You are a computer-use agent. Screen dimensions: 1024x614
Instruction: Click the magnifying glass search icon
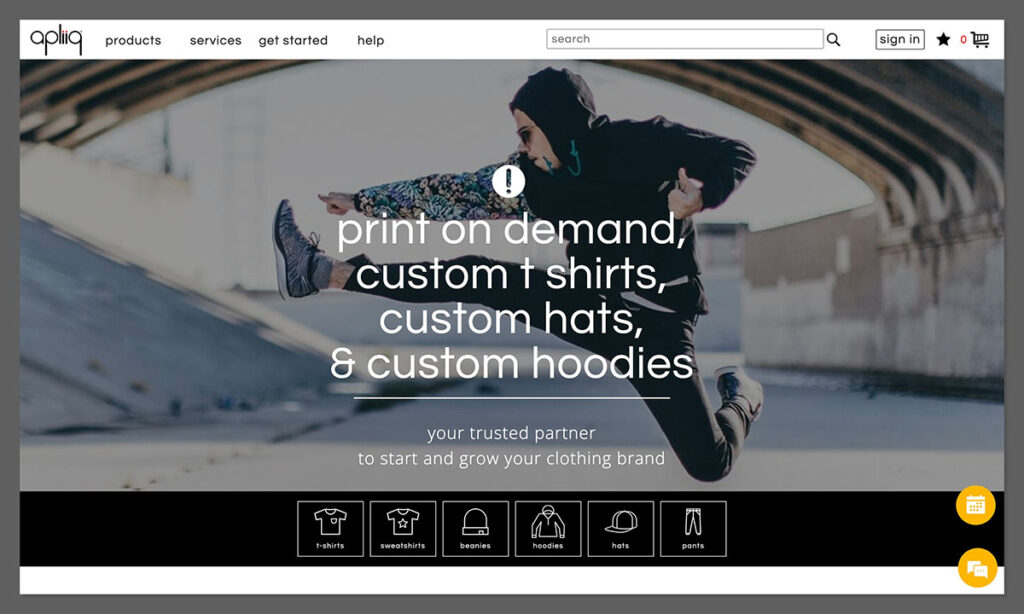click(x=833, y=40)
